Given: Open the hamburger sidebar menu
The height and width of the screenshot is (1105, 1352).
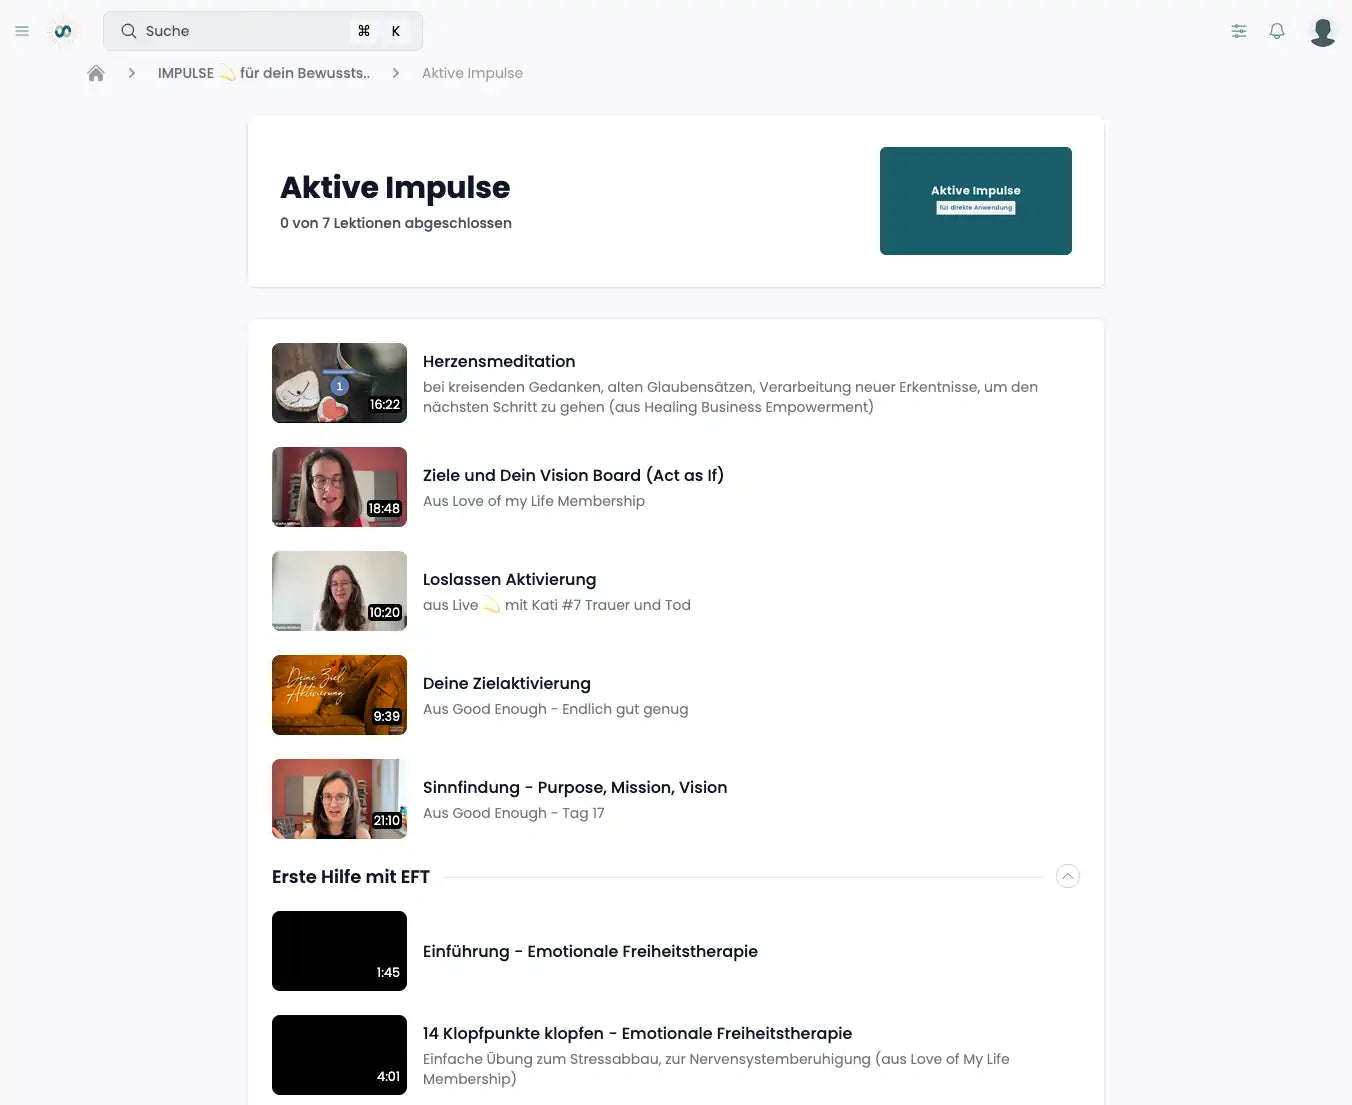Looking at the screenshot, I should click(22, 31).
